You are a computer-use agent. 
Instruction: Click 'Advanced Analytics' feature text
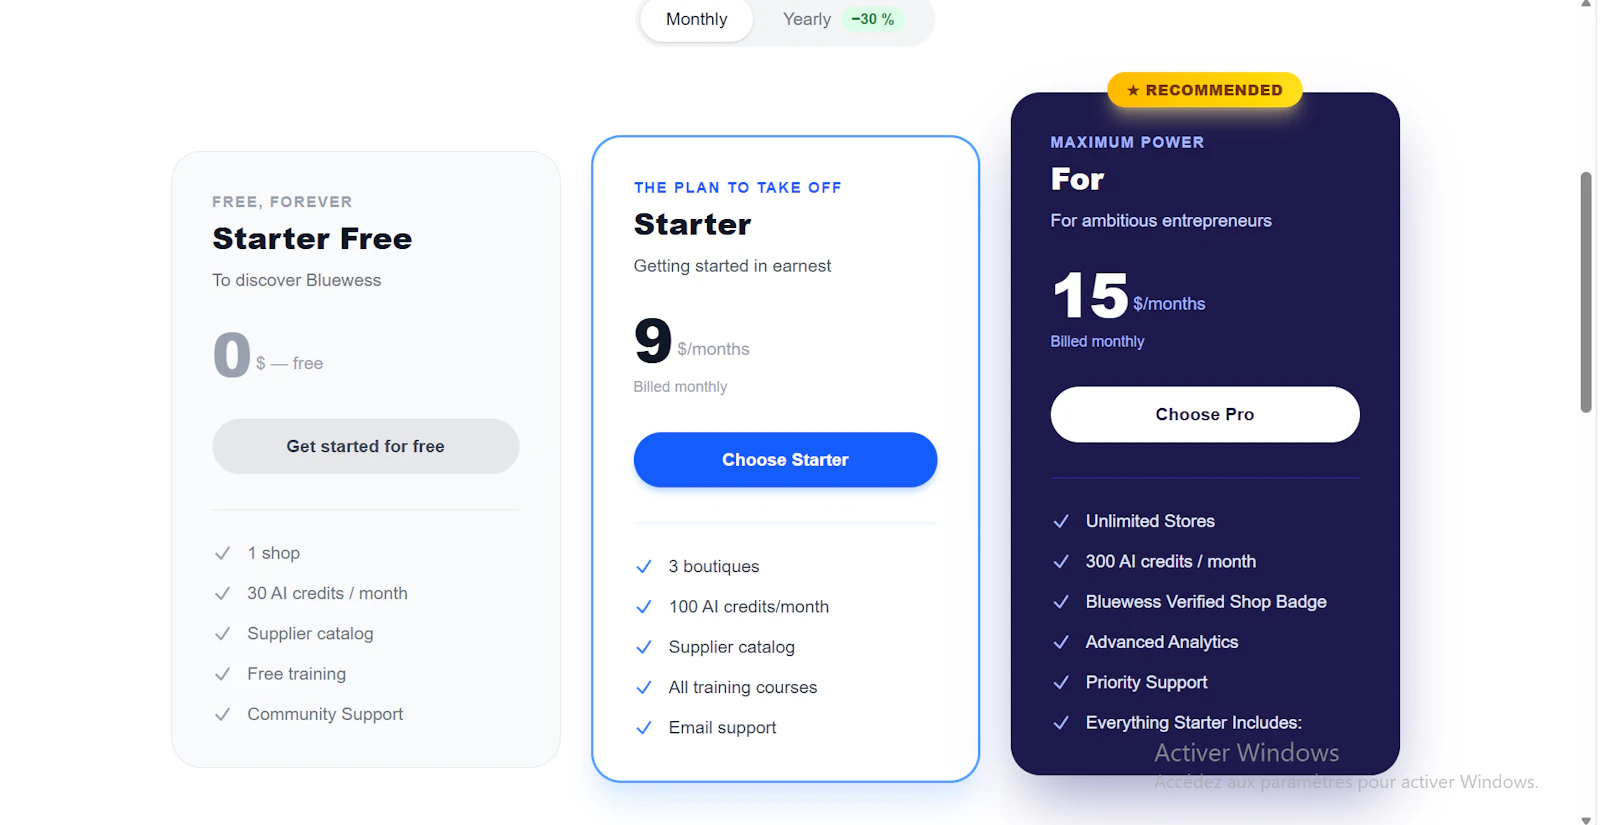[x=1162, y=642]
